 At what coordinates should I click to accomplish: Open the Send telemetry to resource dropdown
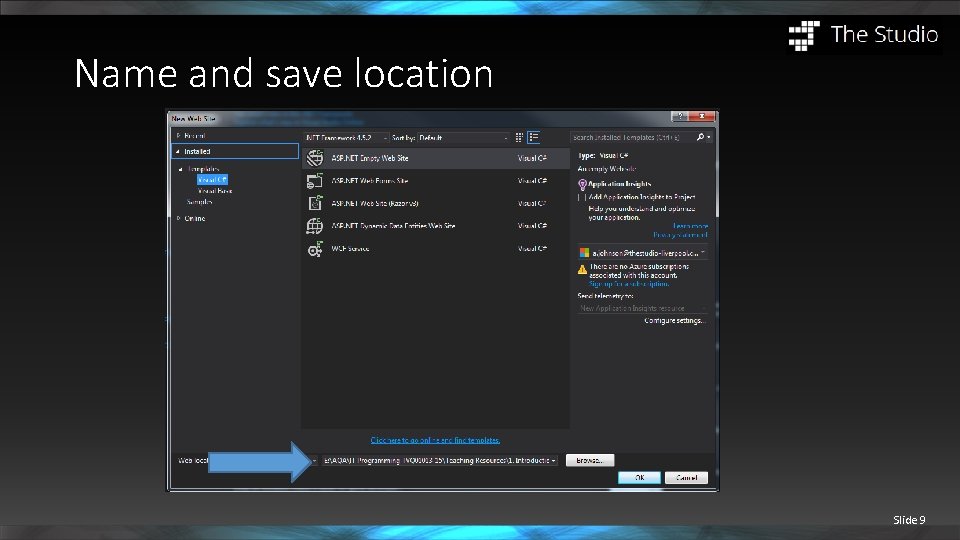642,308
